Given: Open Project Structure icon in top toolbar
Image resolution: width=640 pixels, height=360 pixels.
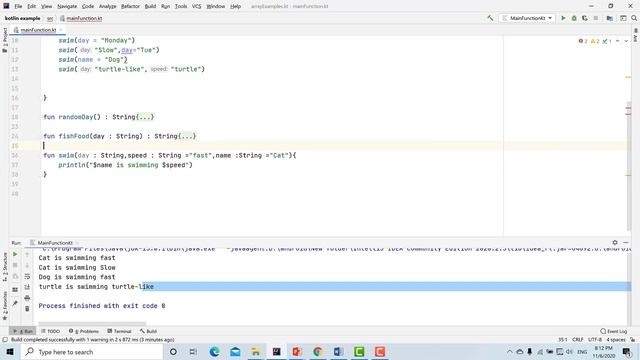Looking at the screenshot, I should click(x=609, y=18).
